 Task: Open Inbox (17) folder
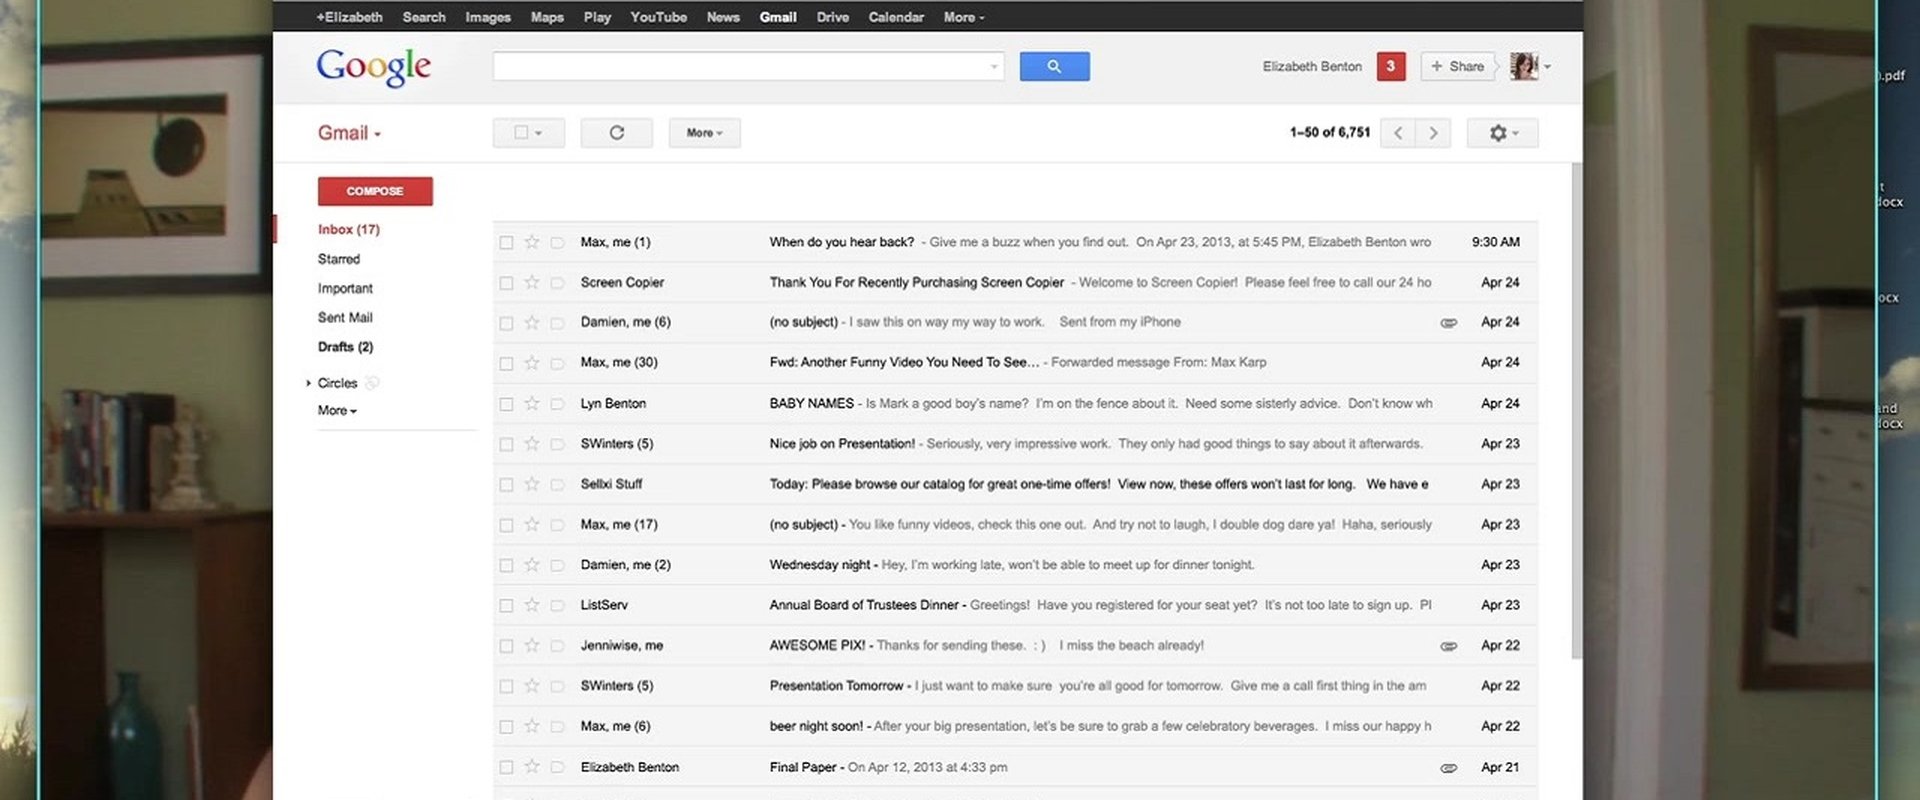(349, 229)
